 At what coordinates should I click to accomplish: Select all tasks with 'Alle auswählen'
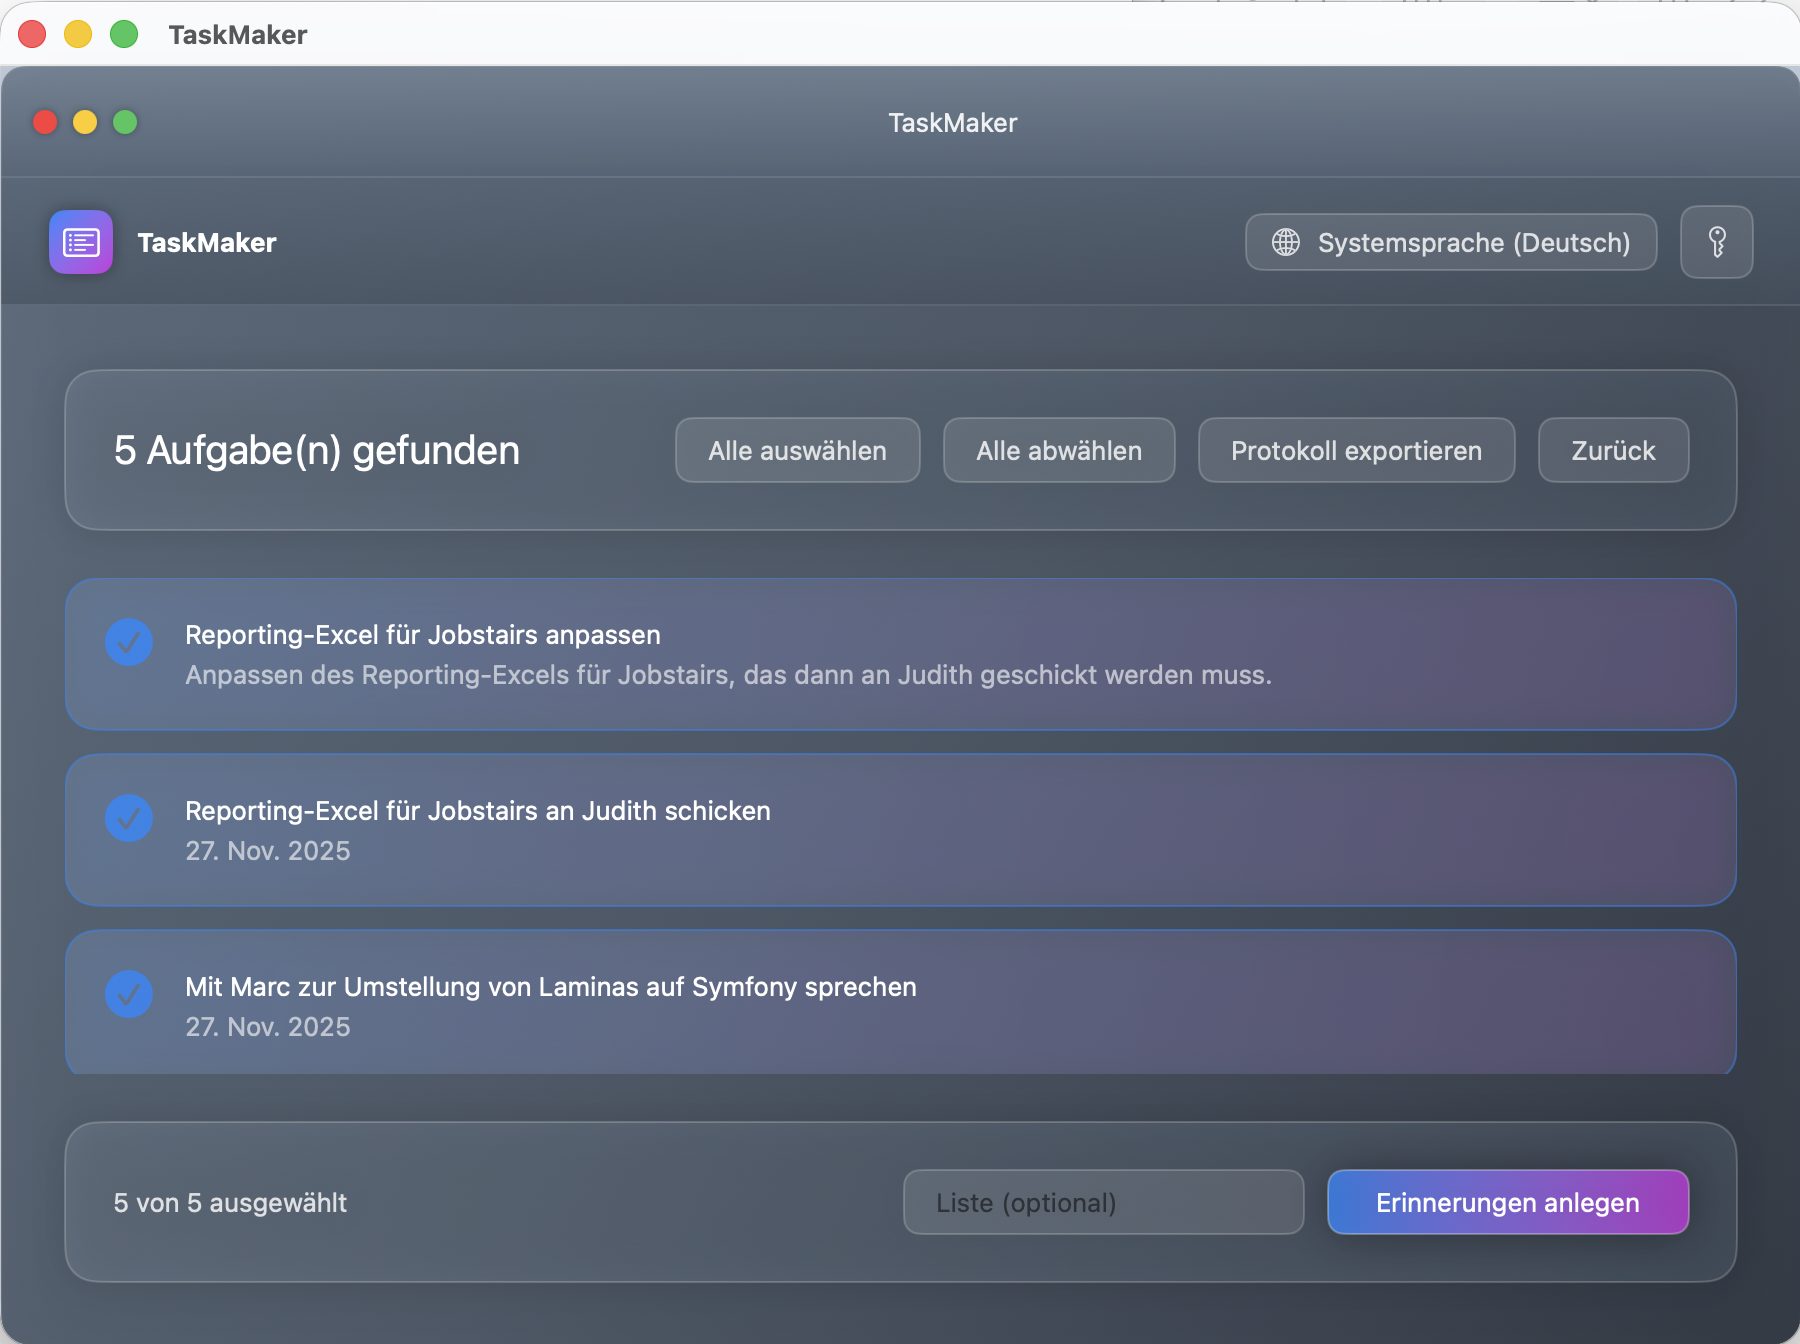(797, 450)
